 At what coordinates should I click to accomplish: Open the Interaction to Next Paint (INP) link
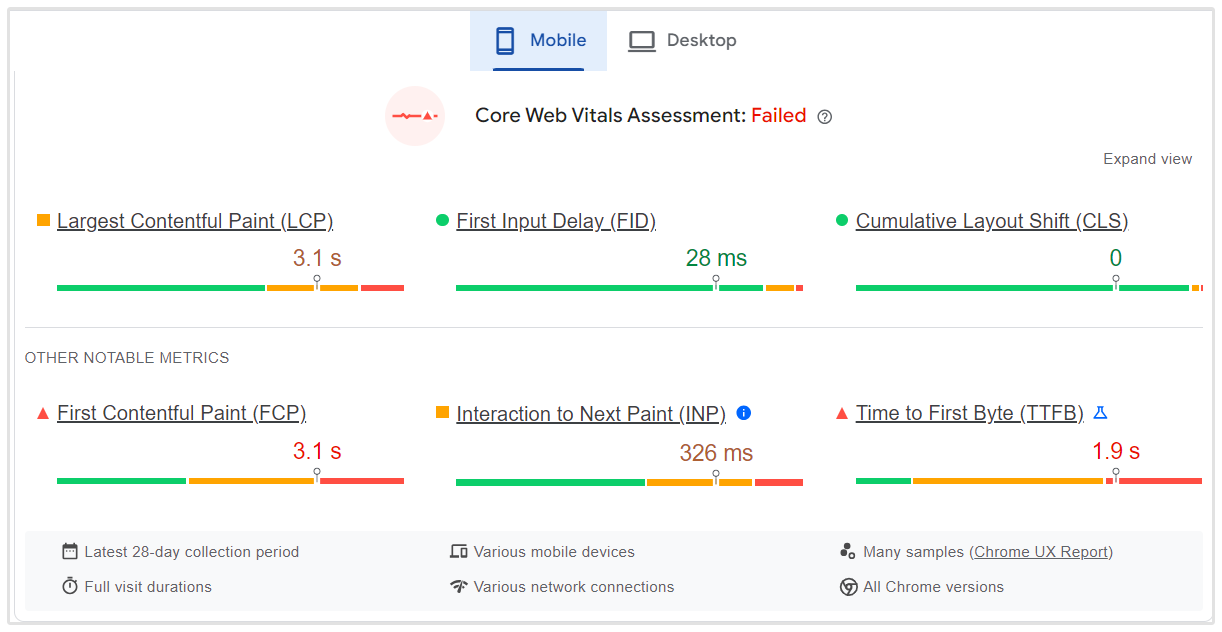tap(591, 414)
